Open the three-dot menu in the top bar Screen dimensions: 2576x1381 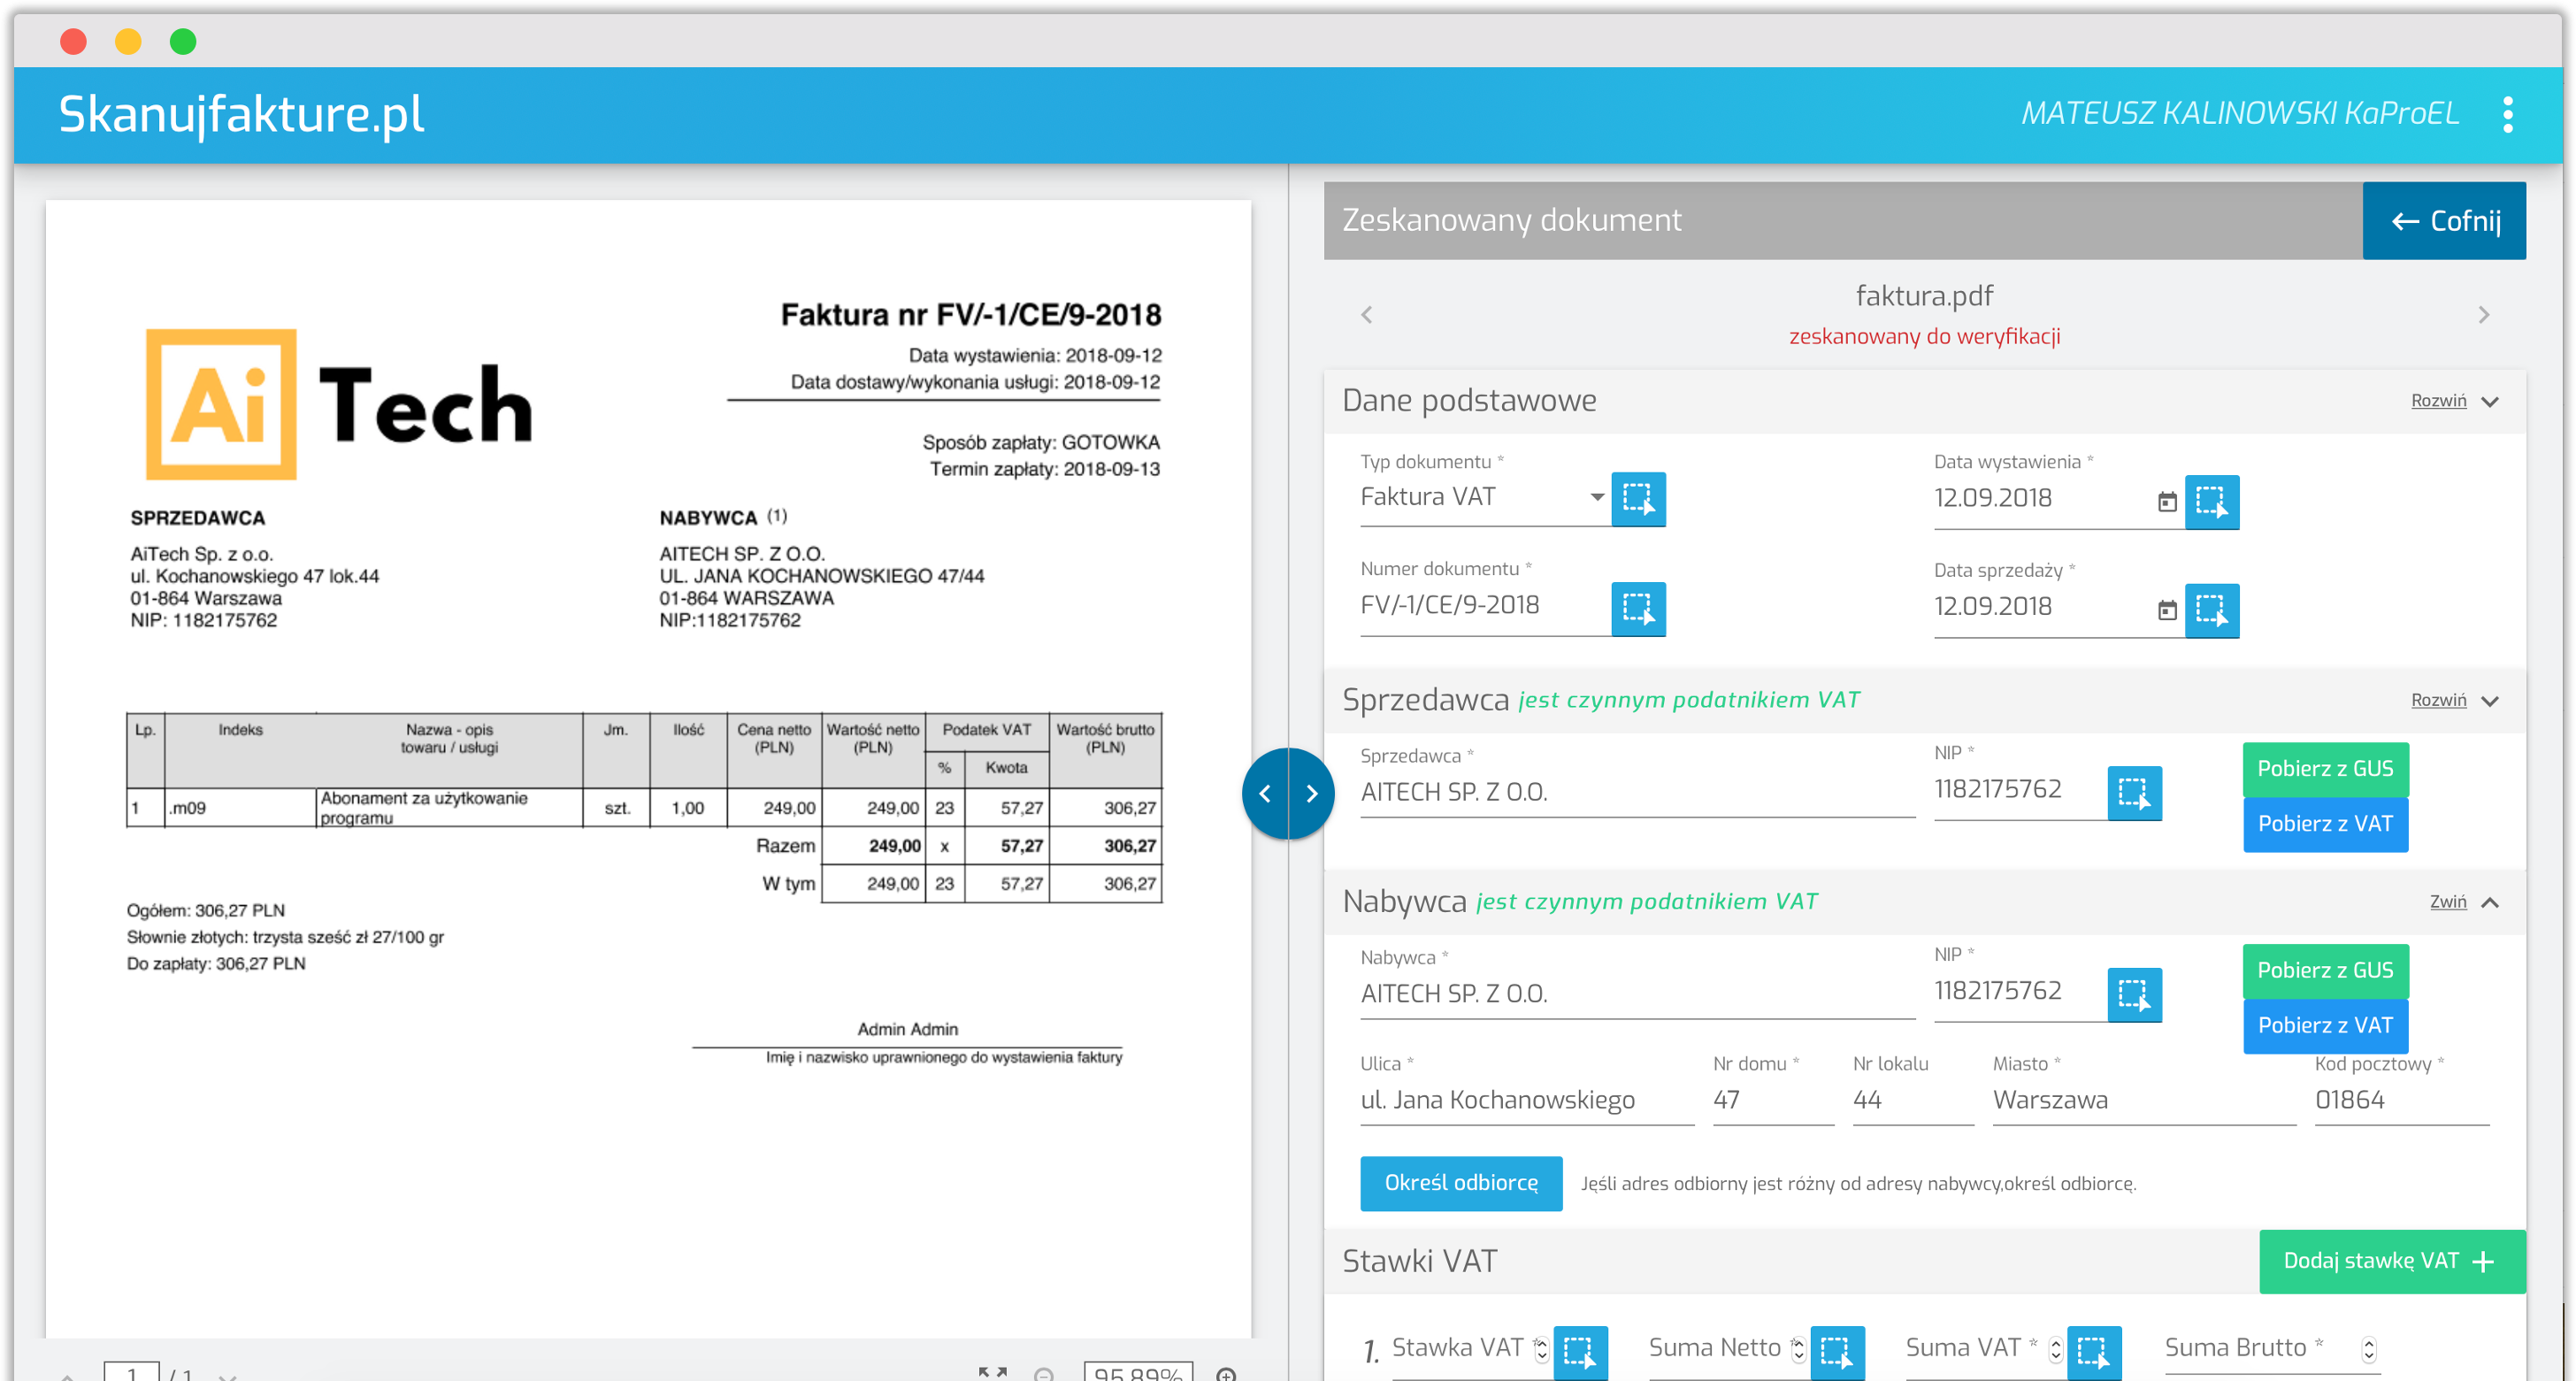(x=2510, y=114)
